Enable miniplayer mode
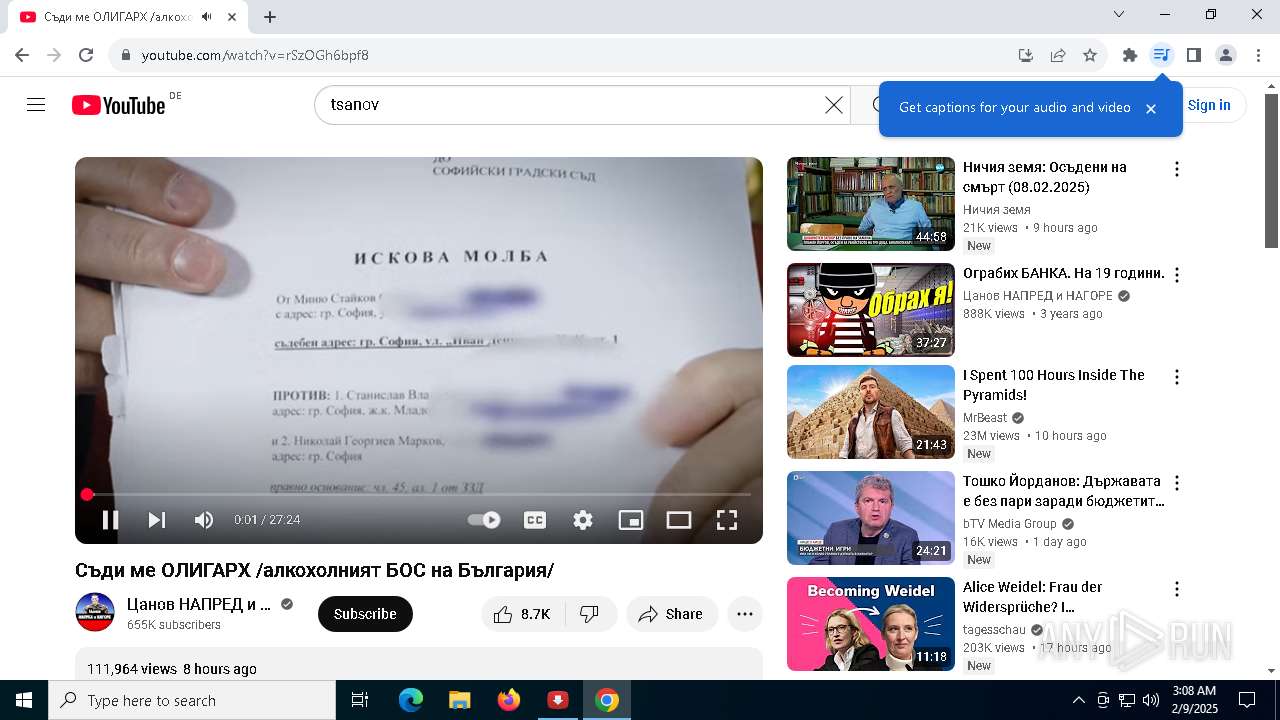1280x720 pixels. click(631, 520)
